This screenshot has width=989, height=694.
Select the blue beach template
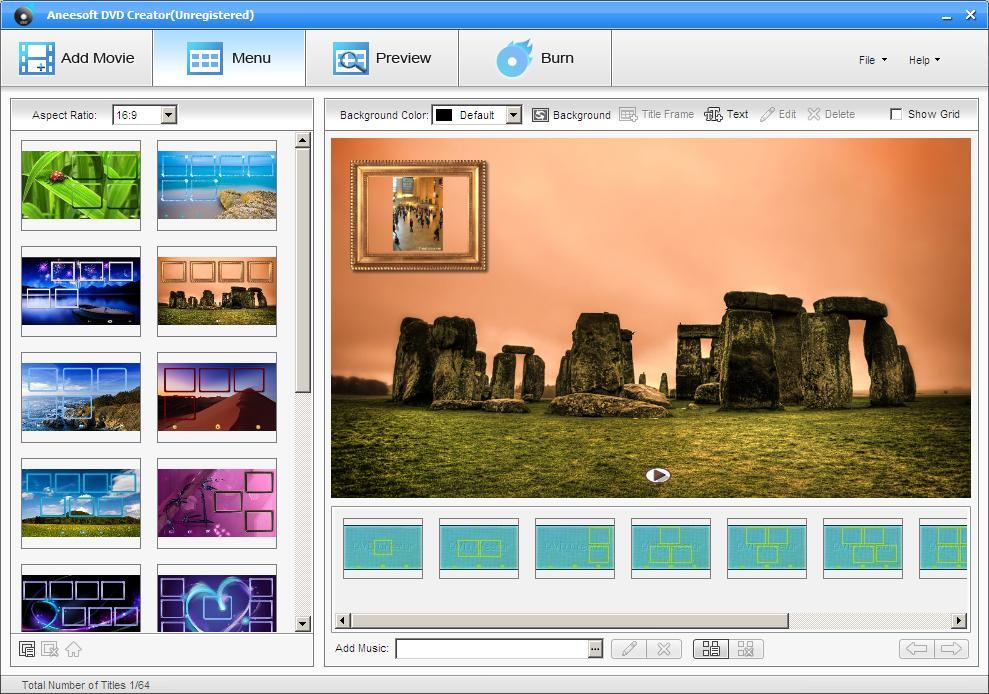(217, 185)
